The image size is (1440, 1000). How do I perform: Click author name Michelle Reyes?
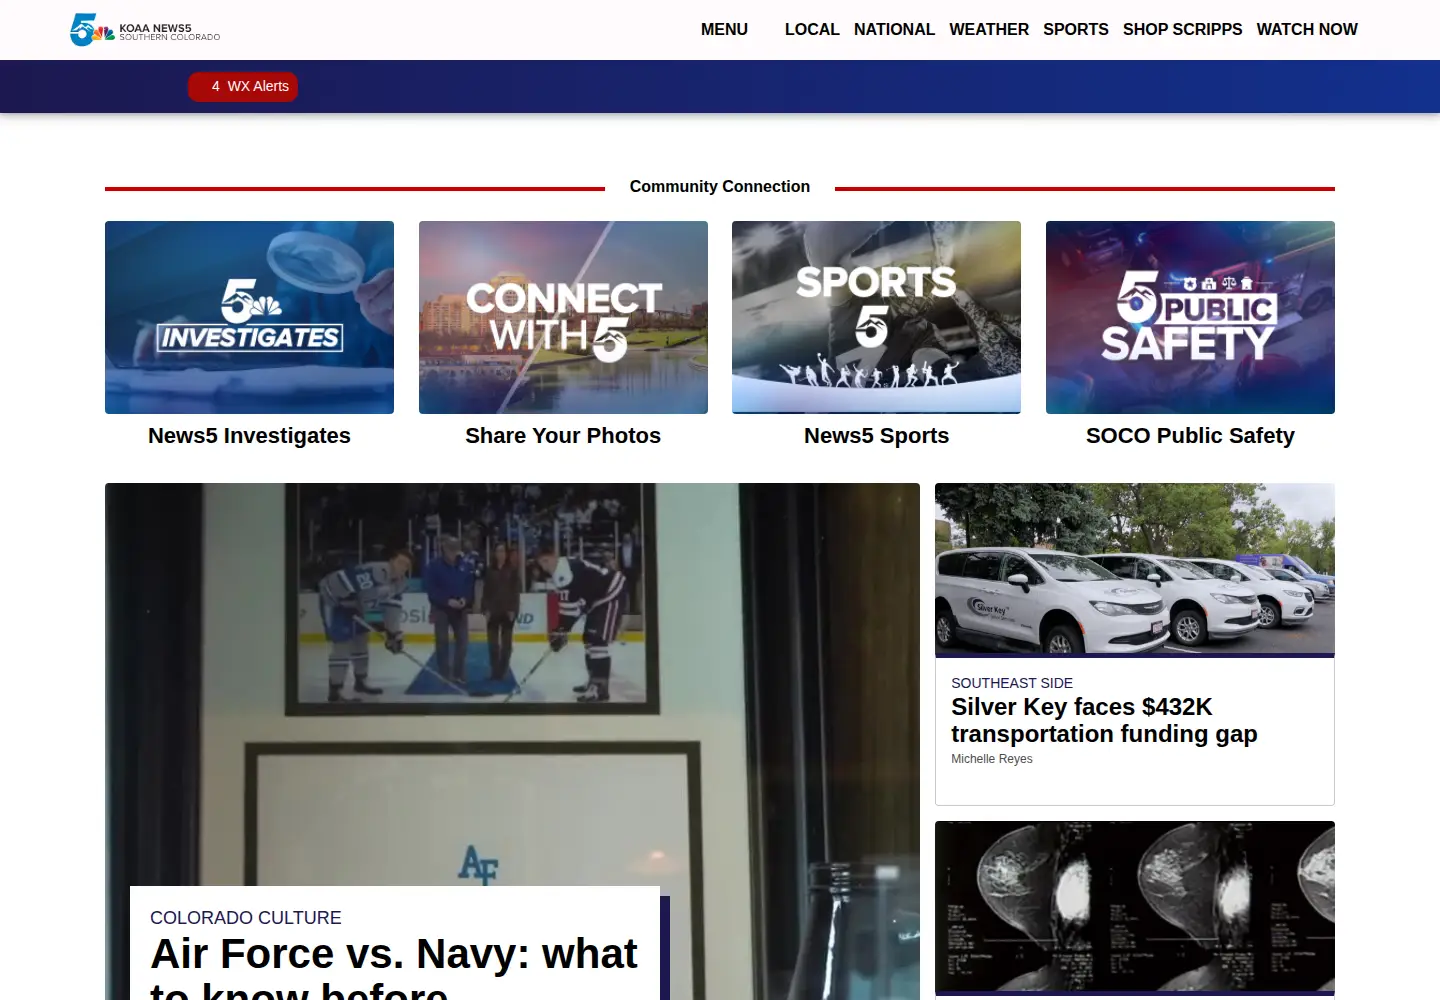[992, 759]
